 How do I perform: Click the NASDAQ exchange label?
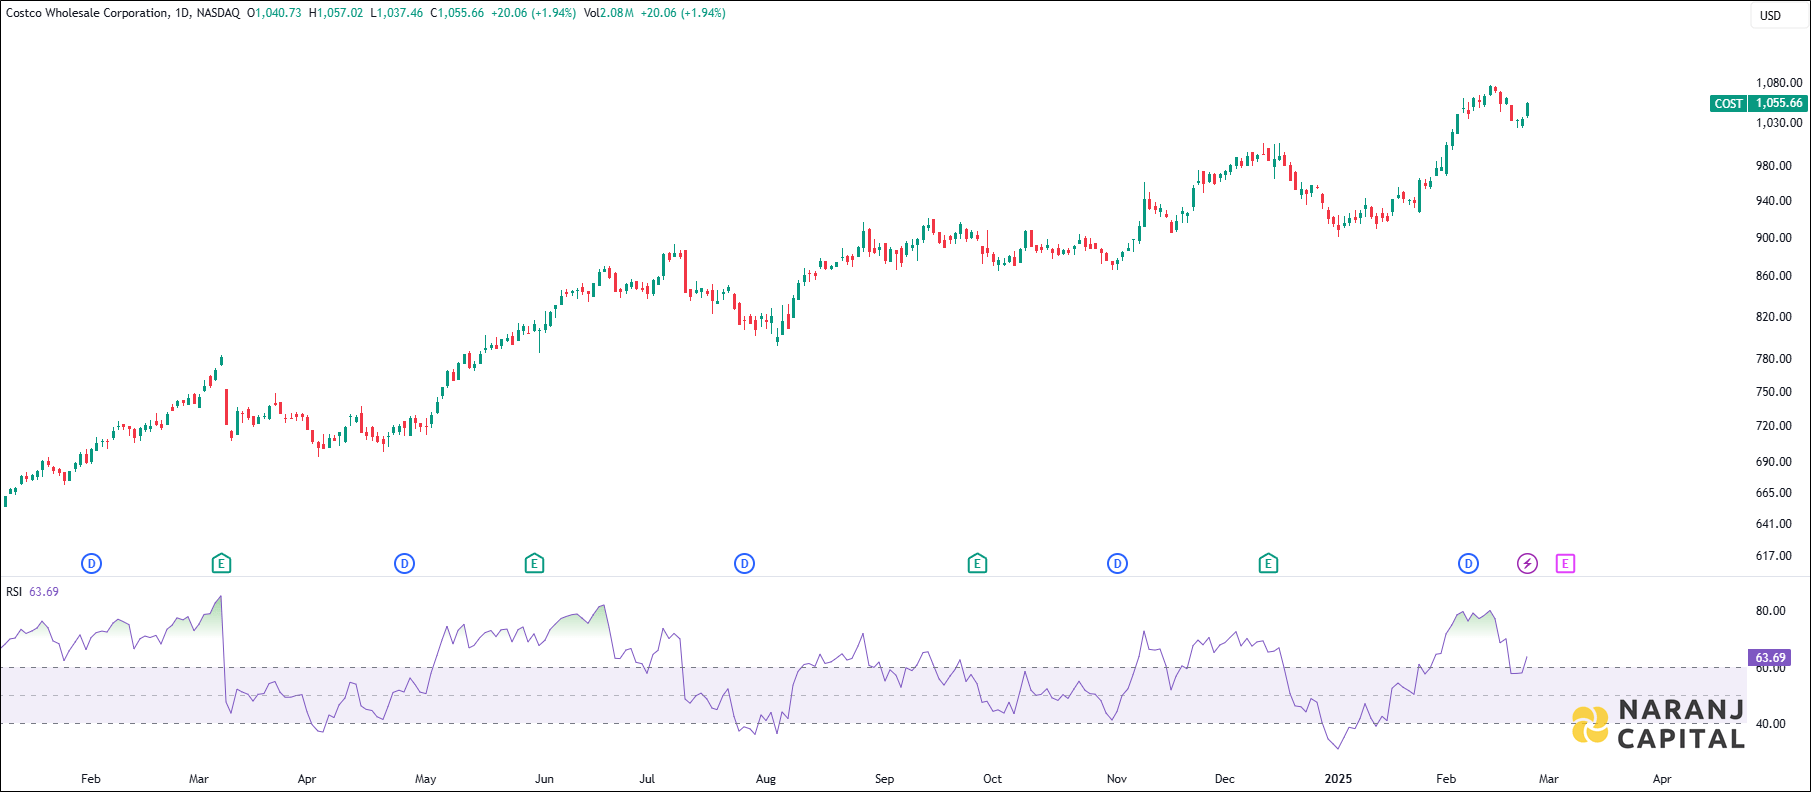point(218,13)
